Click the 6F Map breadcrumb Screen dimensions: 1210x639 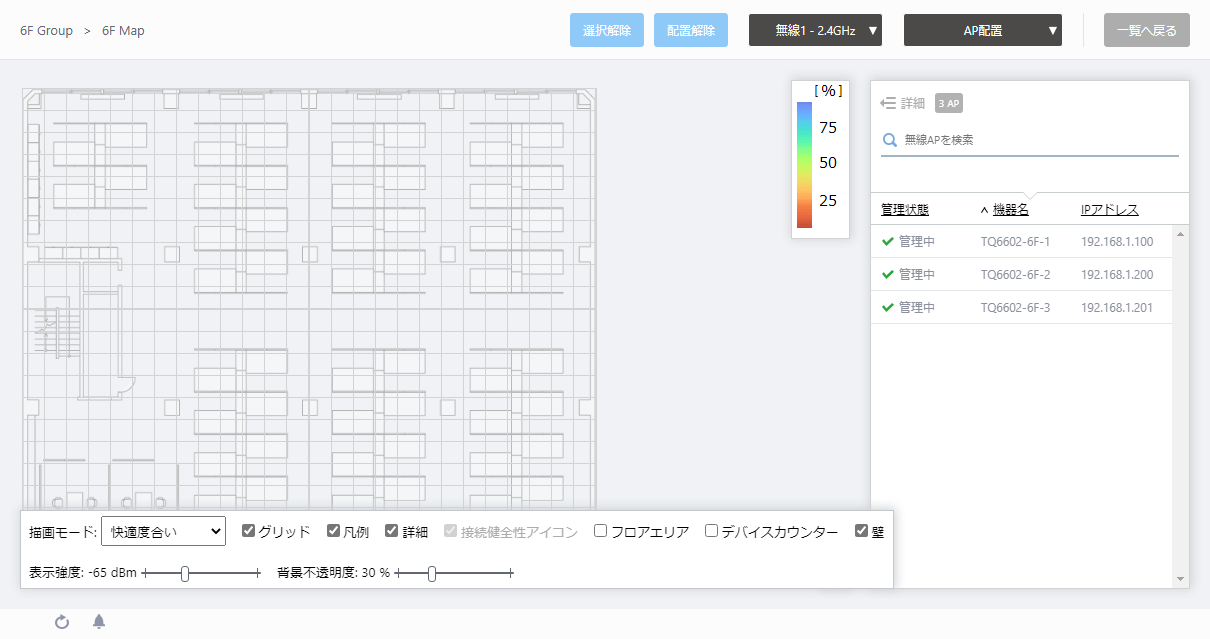click(x=123, y=31)
